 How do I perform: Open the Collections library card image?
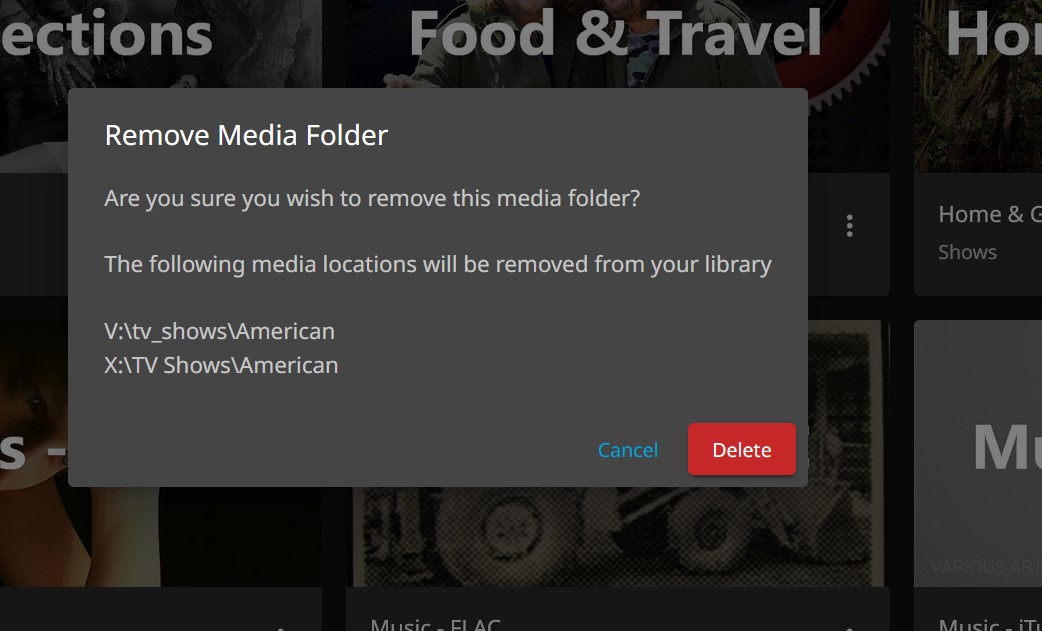(x=161, y=44)
